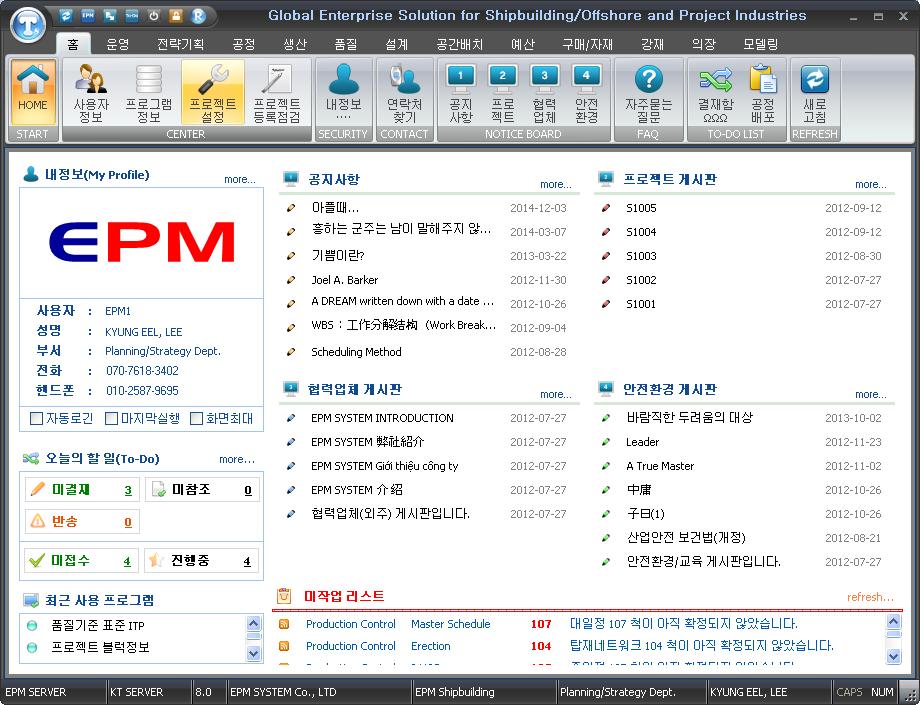Open 프로젝트 설정 wrench icon
This screenshot has width=920, height=705.
[212, 91]
